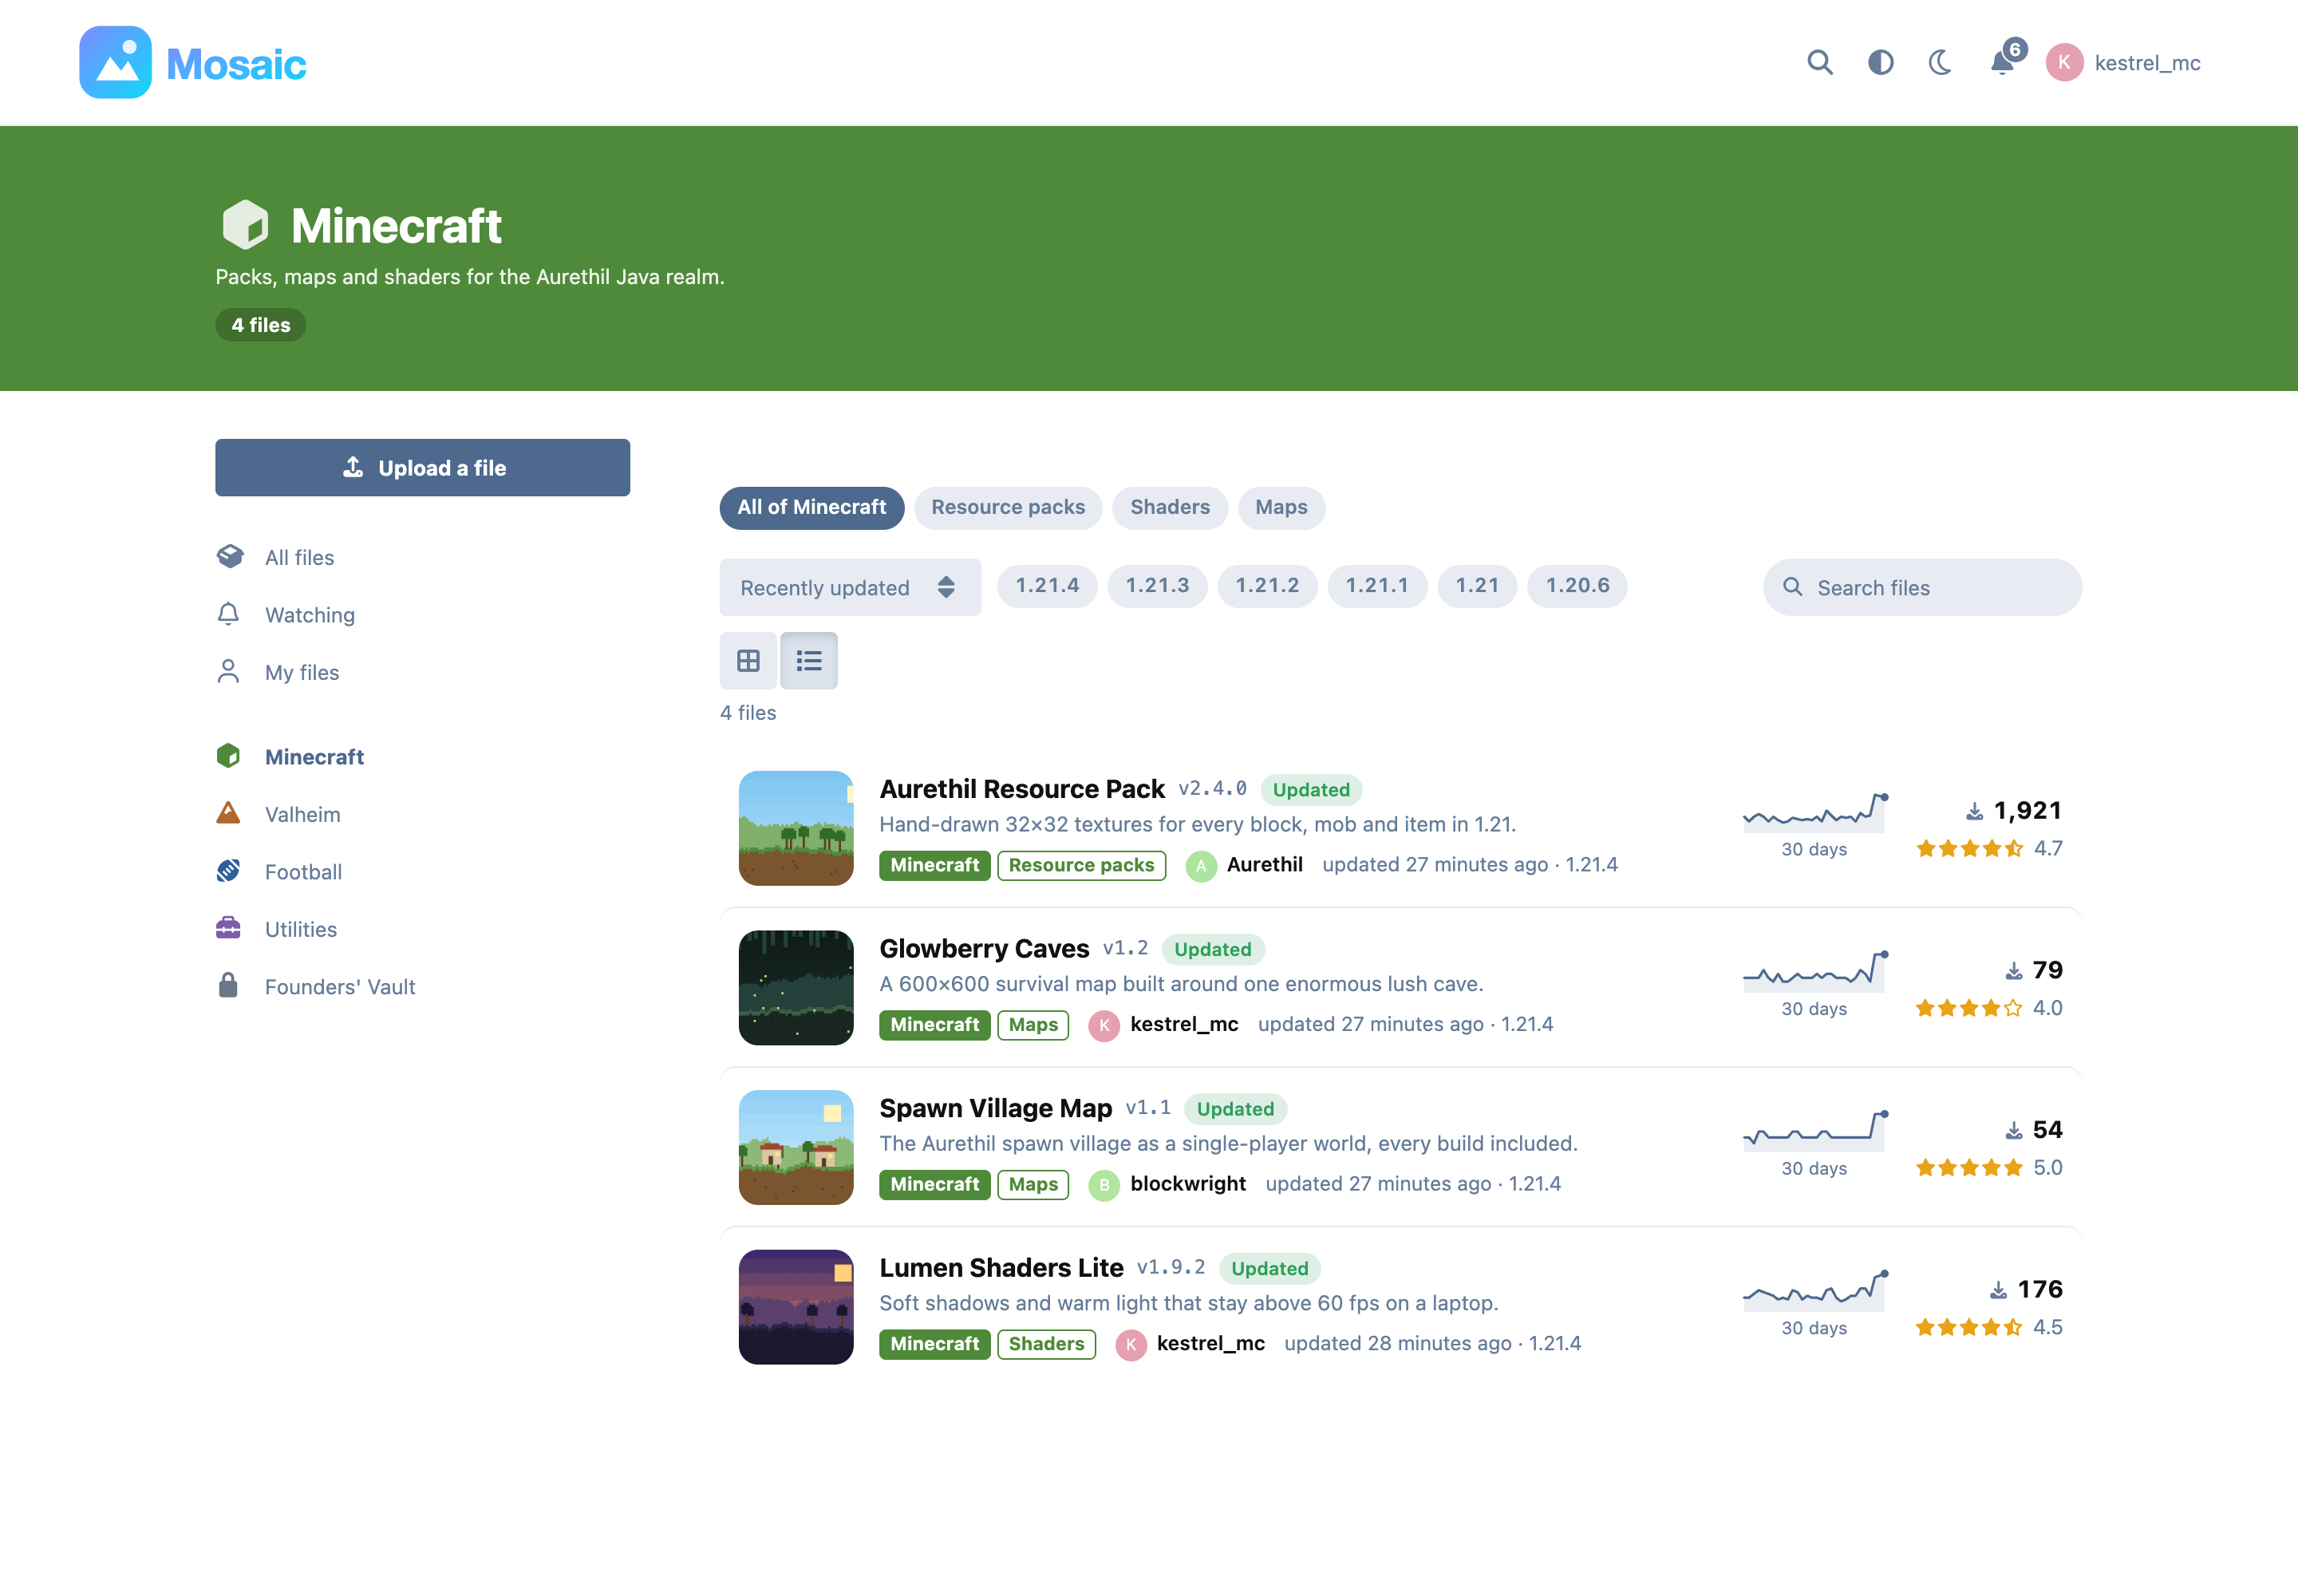Filter by version 1.21.3 chip
Image resolution: width=2298 pixels, height=1596 pixels.
(1157, 586)
